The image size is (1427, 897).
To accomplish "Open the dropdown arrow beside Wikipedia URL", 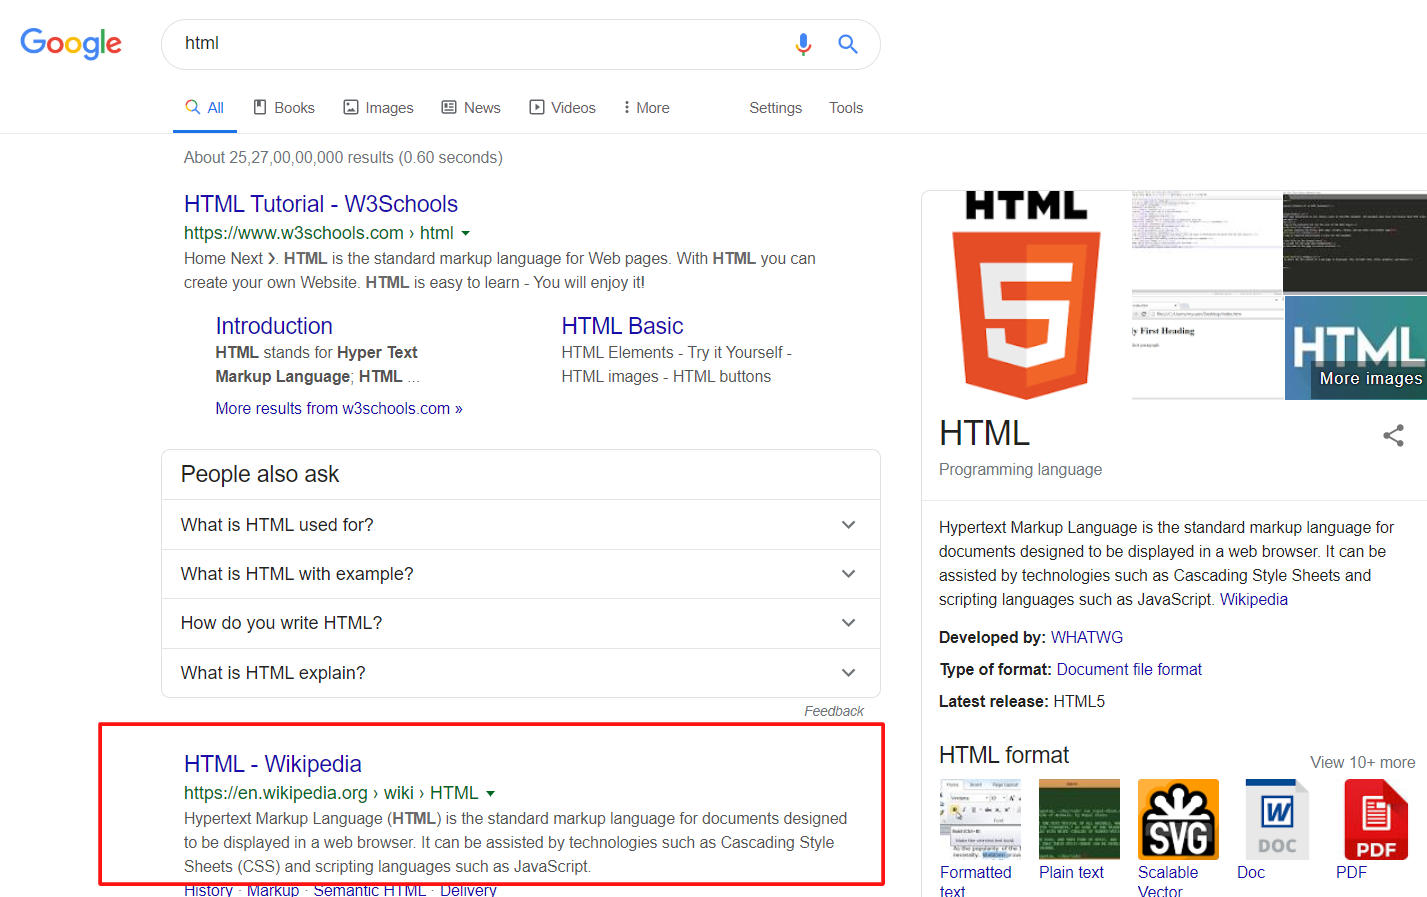I will tap(490, 793).
